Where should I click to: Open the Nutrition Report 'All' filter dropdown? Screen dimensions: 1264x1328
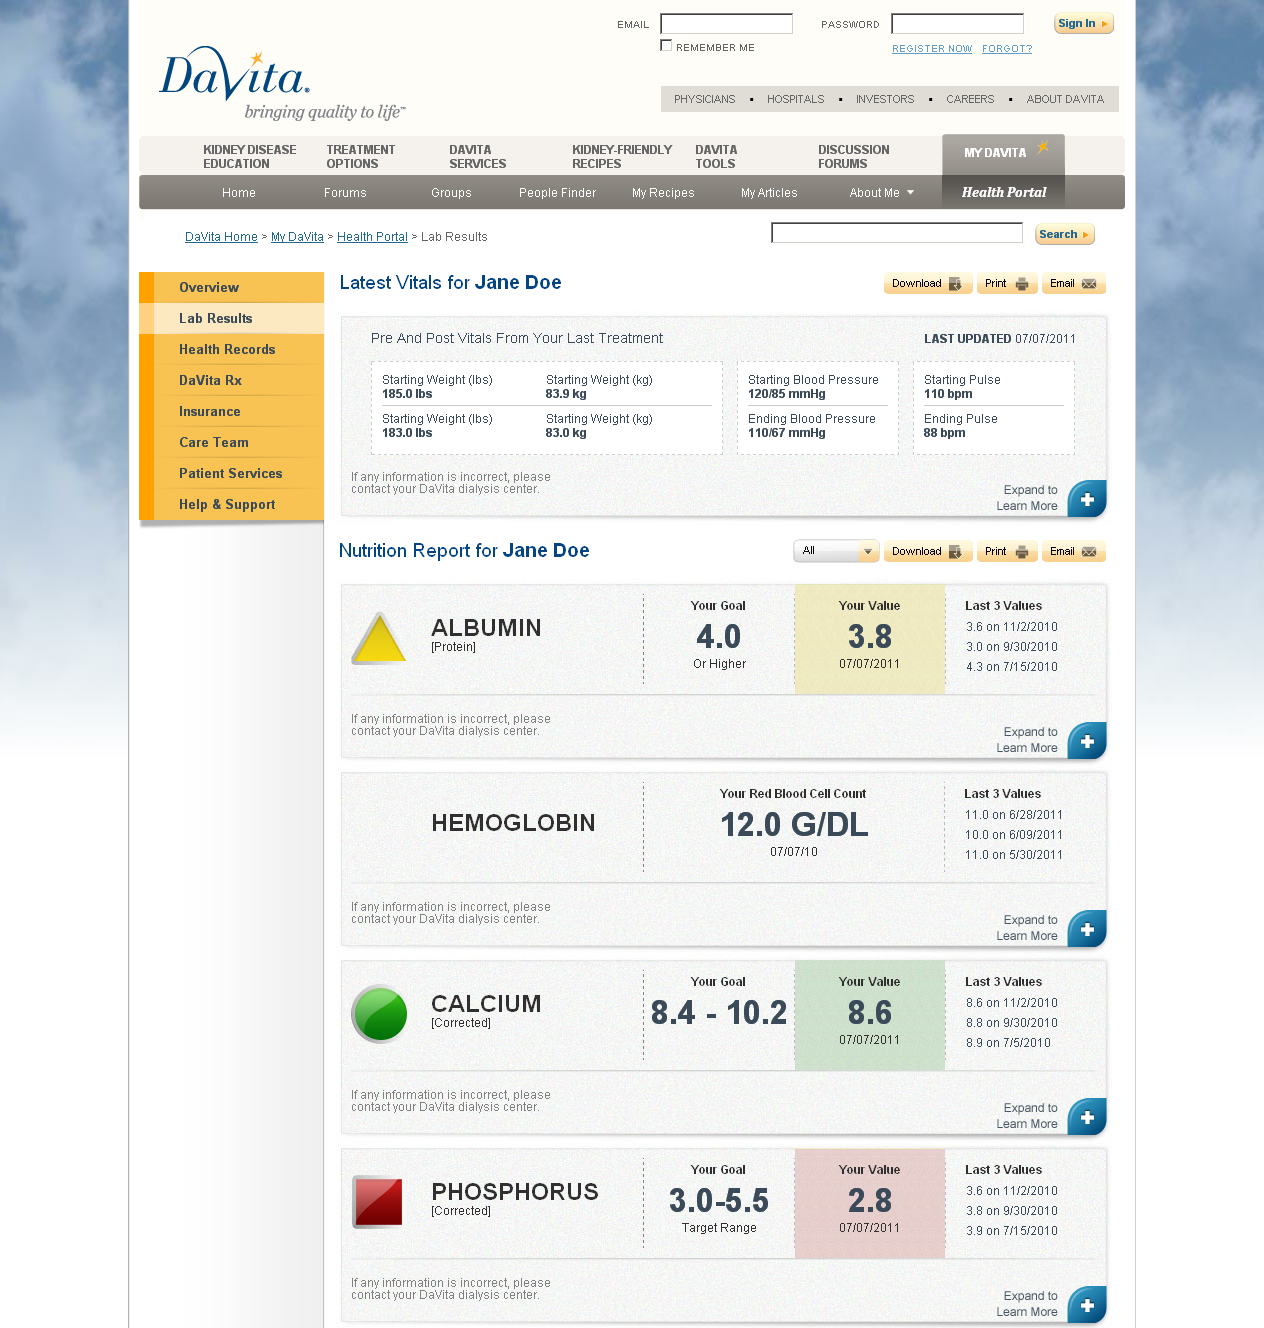[x=836, y=551]
